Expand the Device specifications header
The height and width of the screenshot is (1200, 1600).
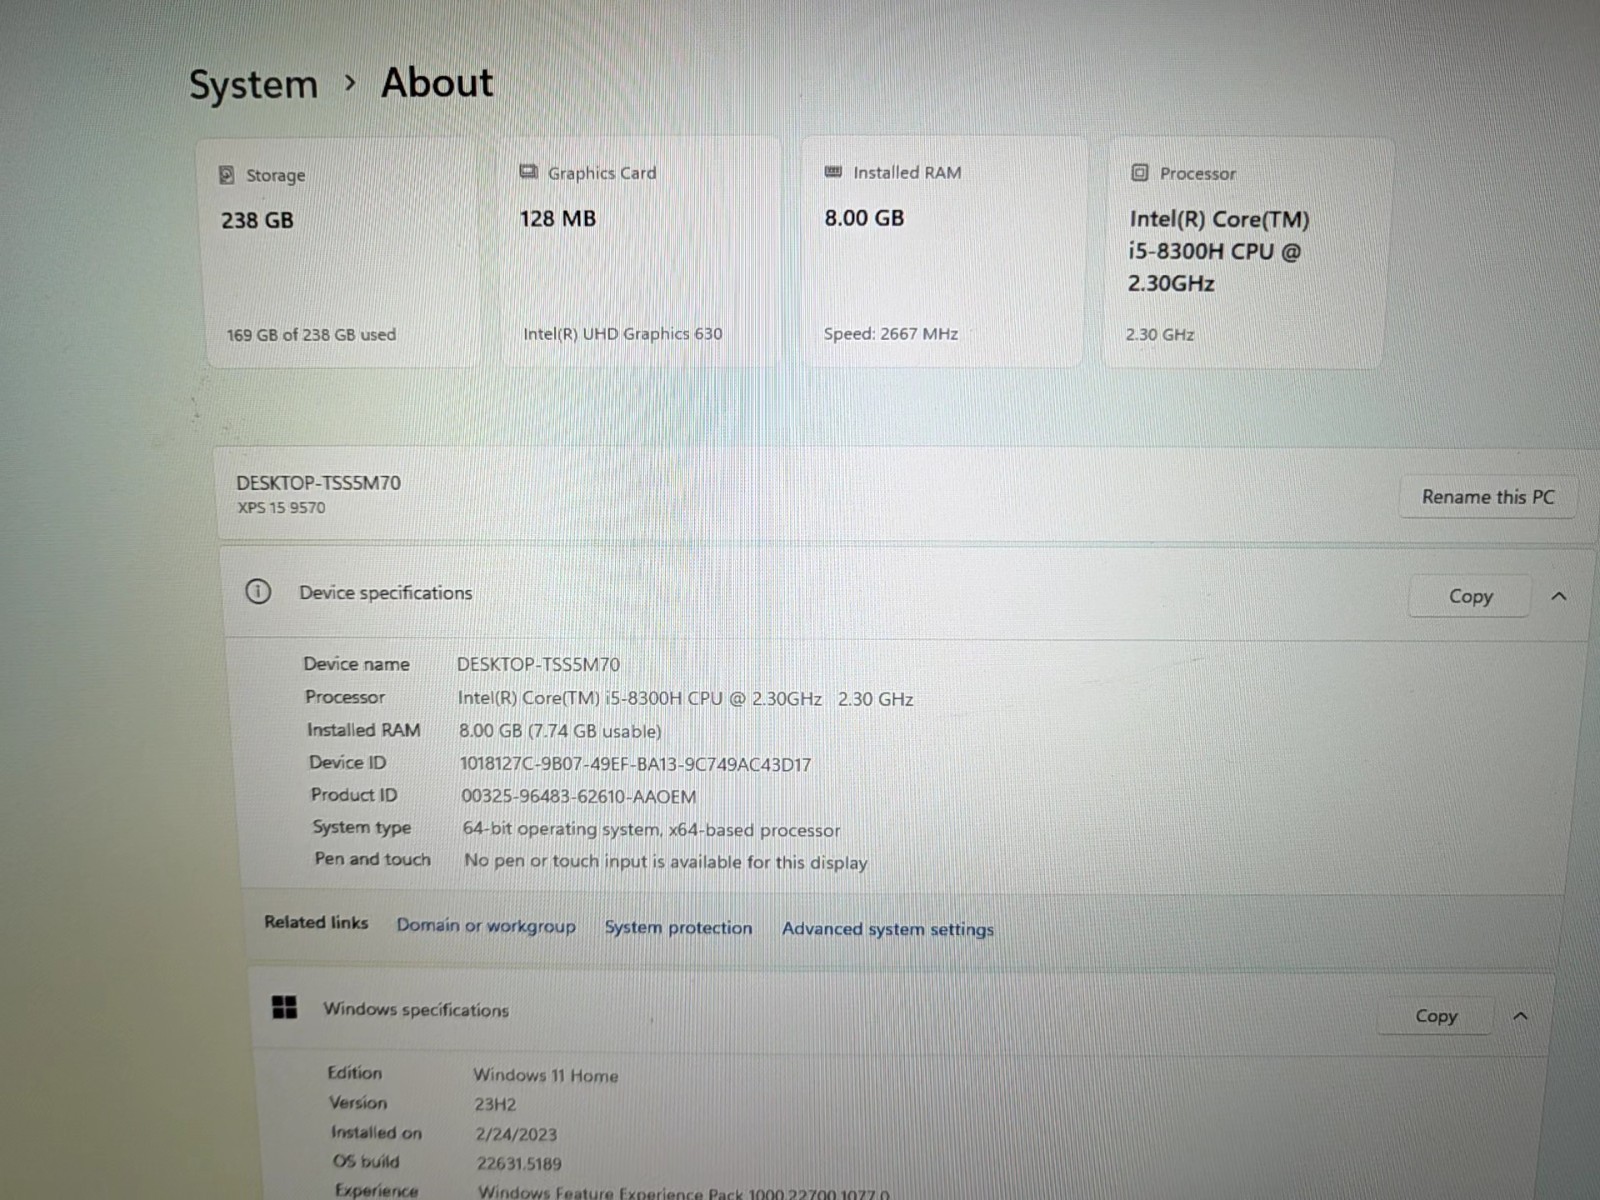(905, 594)
